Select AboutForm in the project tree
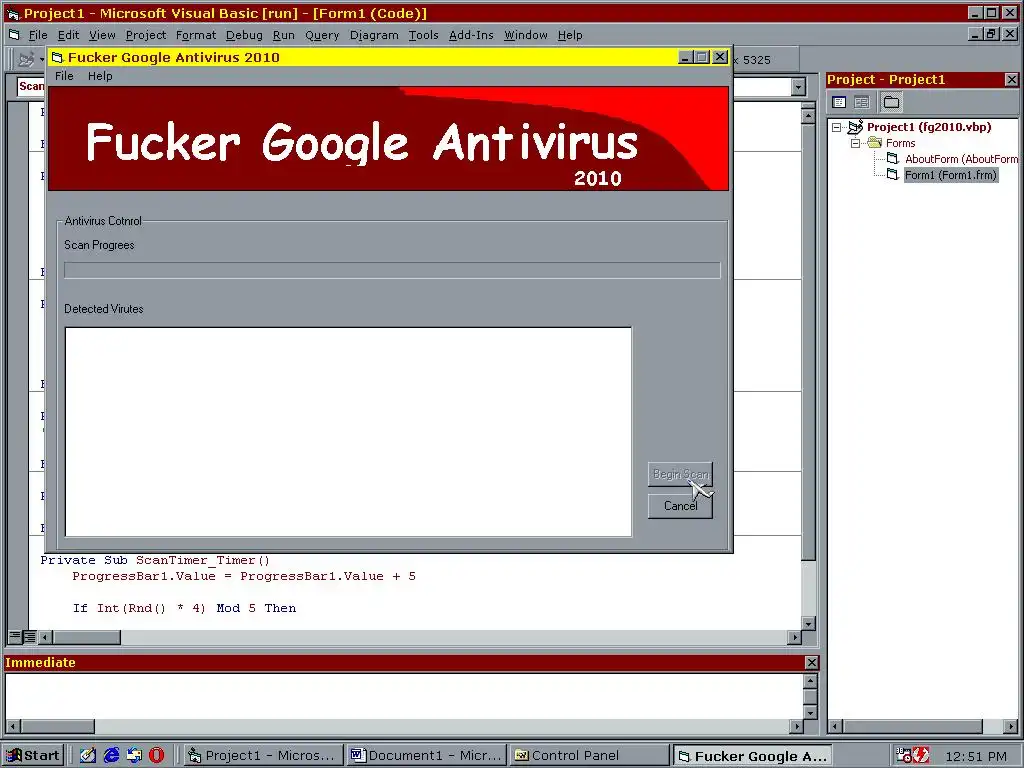 pos(952,159)
